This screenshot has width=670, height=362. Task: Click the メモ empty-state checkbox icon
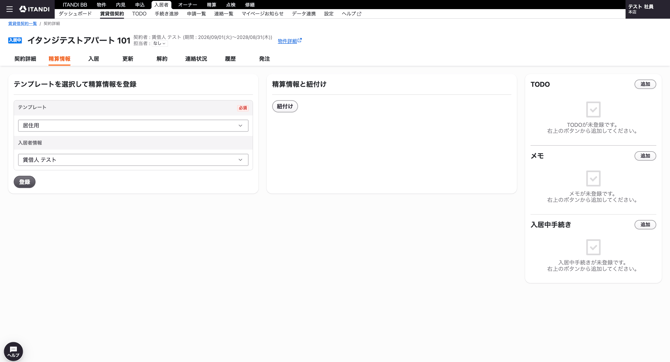593,178
